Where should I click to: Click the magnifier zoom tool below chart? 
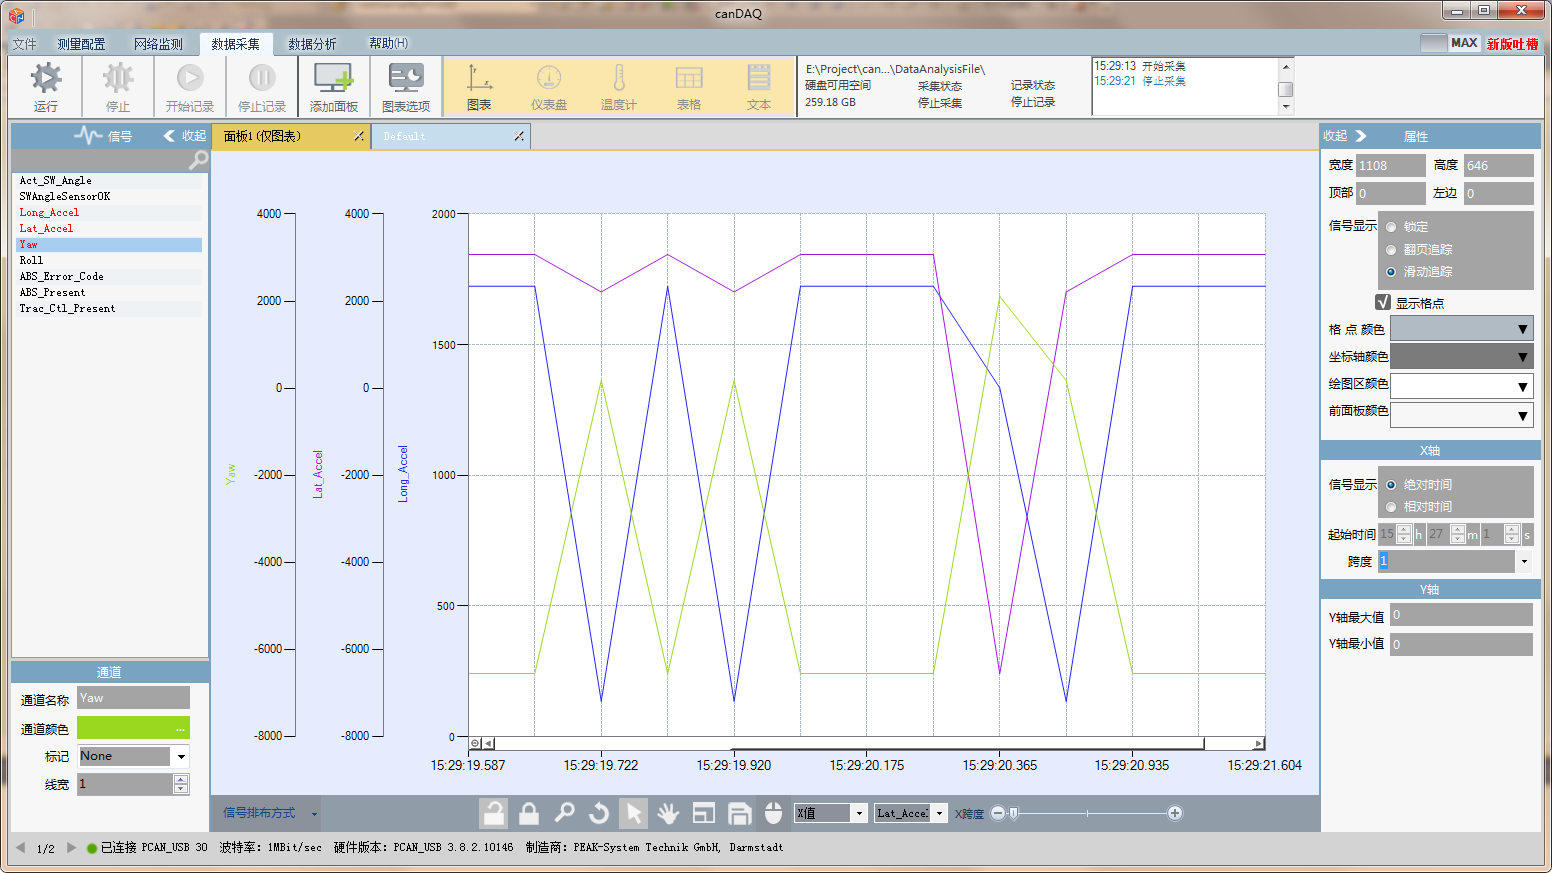[565, 813]
